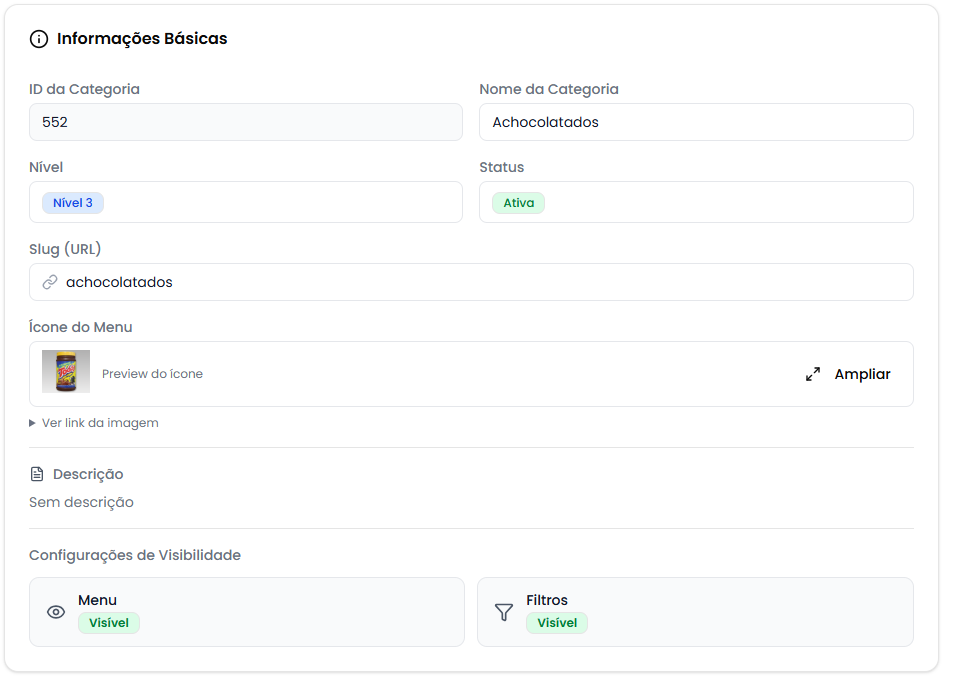Focus the Nome da Categoria input field
The image size is (953, 678).
pos(696,122)
